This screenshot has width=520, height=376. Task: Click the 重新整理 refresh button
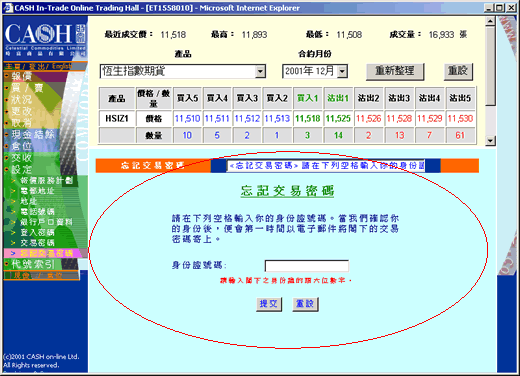click(x=395, y=71)
